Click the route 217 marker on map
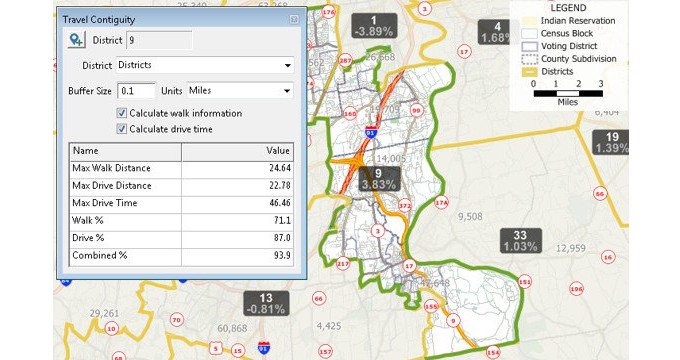This screenshot has width=680, height=360. 343,264
